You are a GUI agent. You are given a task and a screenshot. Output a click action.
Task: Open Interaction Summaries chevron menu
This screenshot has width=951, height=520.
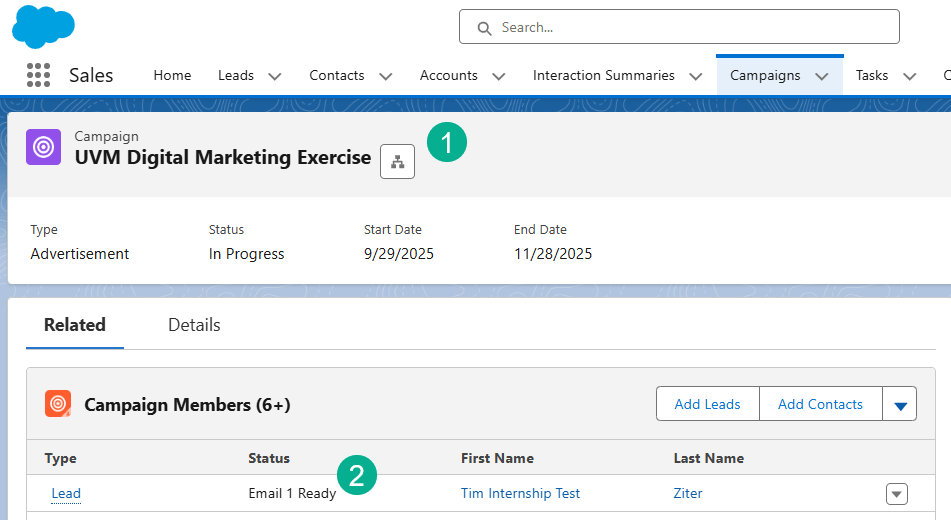(x=696, y=76)
